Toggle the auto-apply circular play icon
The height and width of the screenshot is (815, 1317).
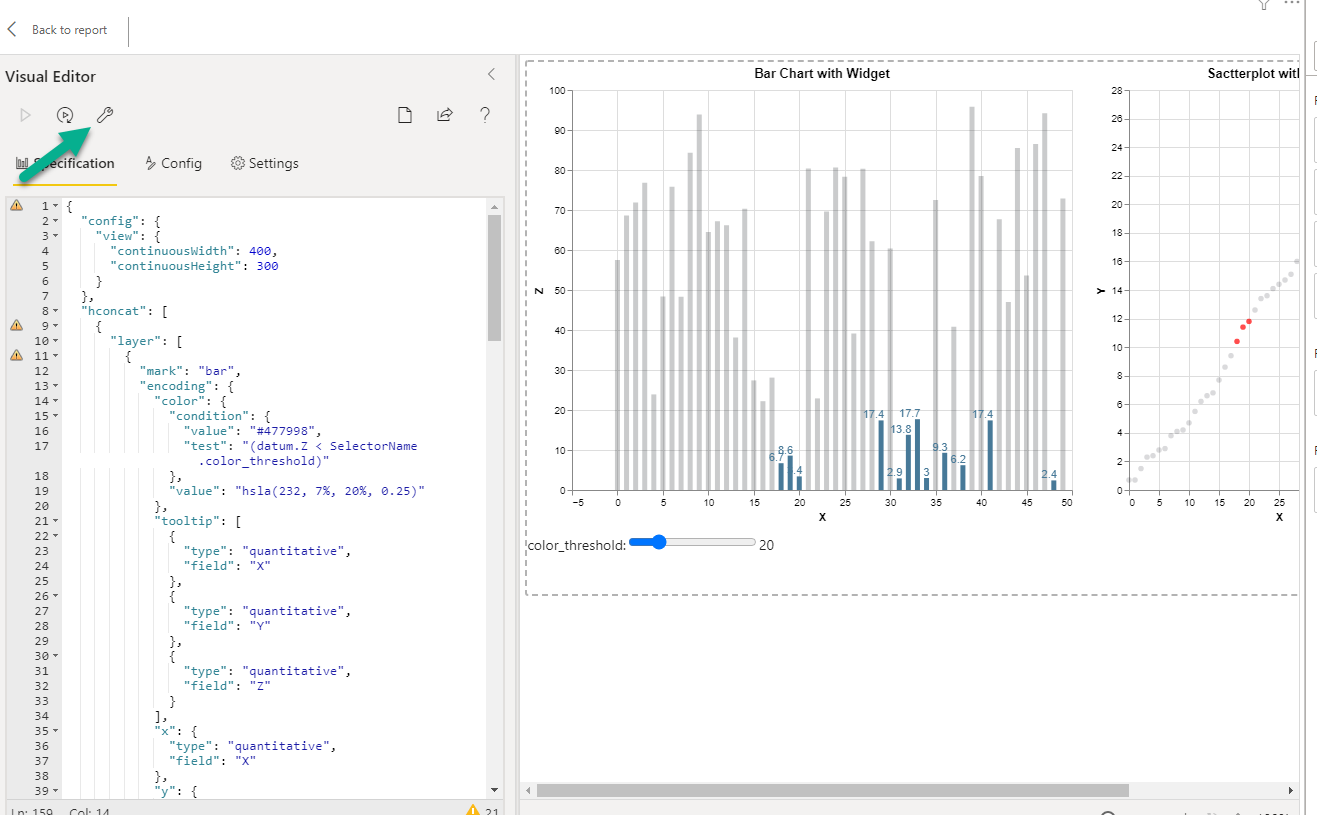click(x=65, y=115)
